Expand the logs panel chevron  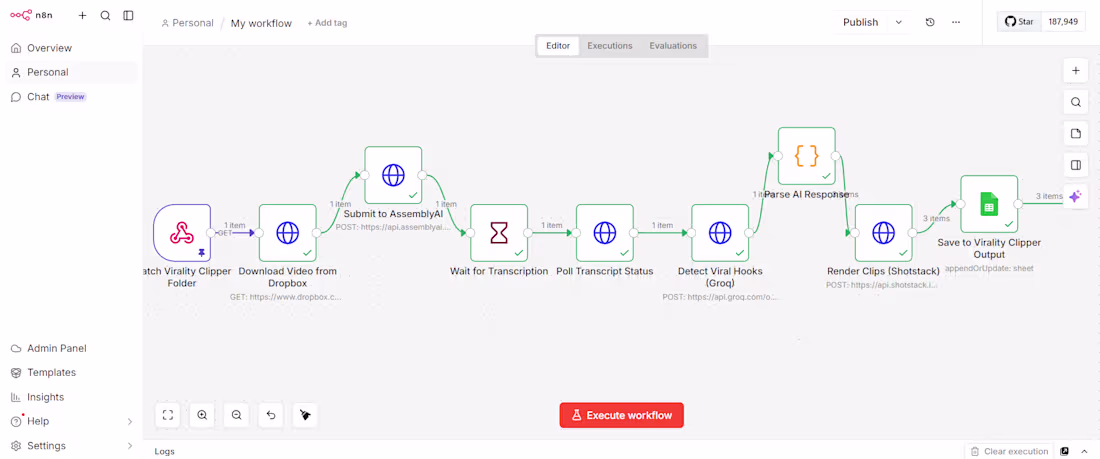(x=1086, y=451)
